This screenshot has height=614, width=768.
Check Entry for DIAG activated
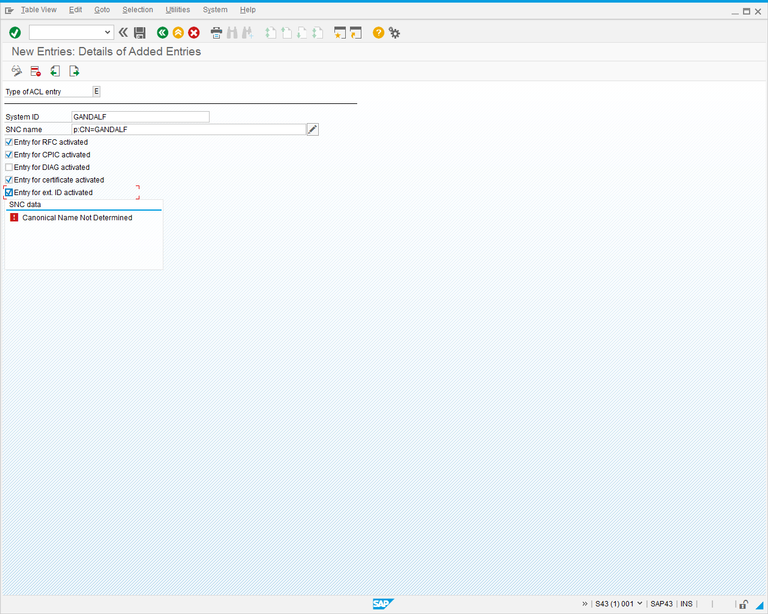point(9,167)
